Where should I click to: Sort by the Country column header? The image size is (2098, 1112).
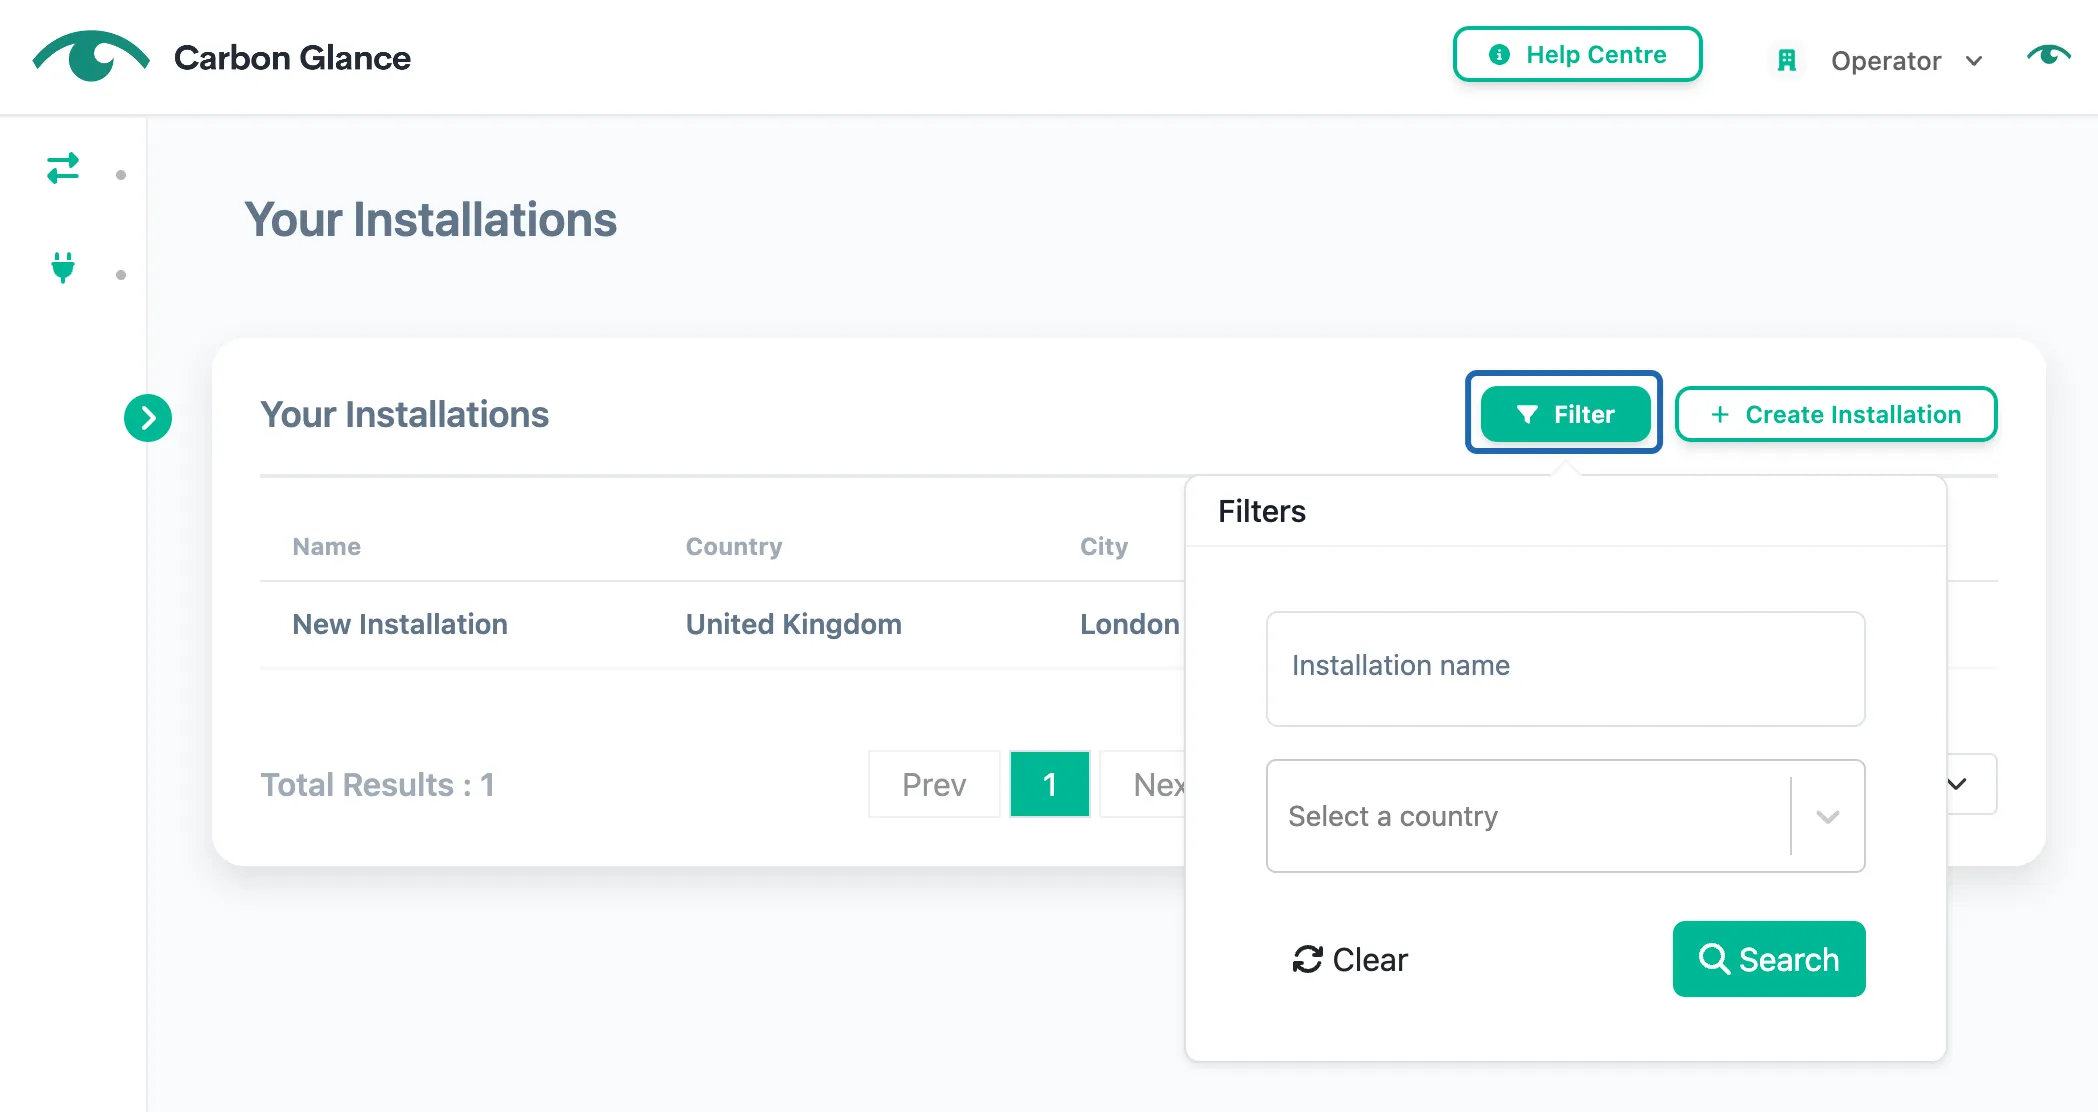click(734, 546)
